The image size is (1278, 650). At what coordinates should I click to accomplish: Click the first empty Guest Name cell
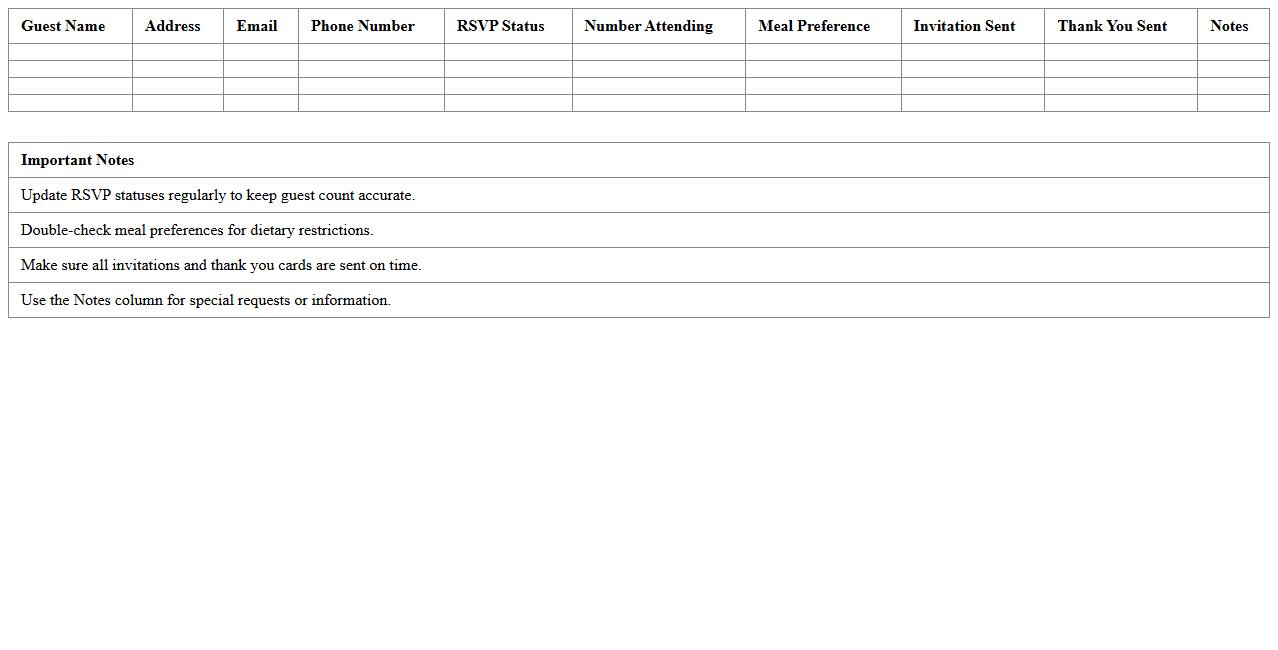coord(69,51)
